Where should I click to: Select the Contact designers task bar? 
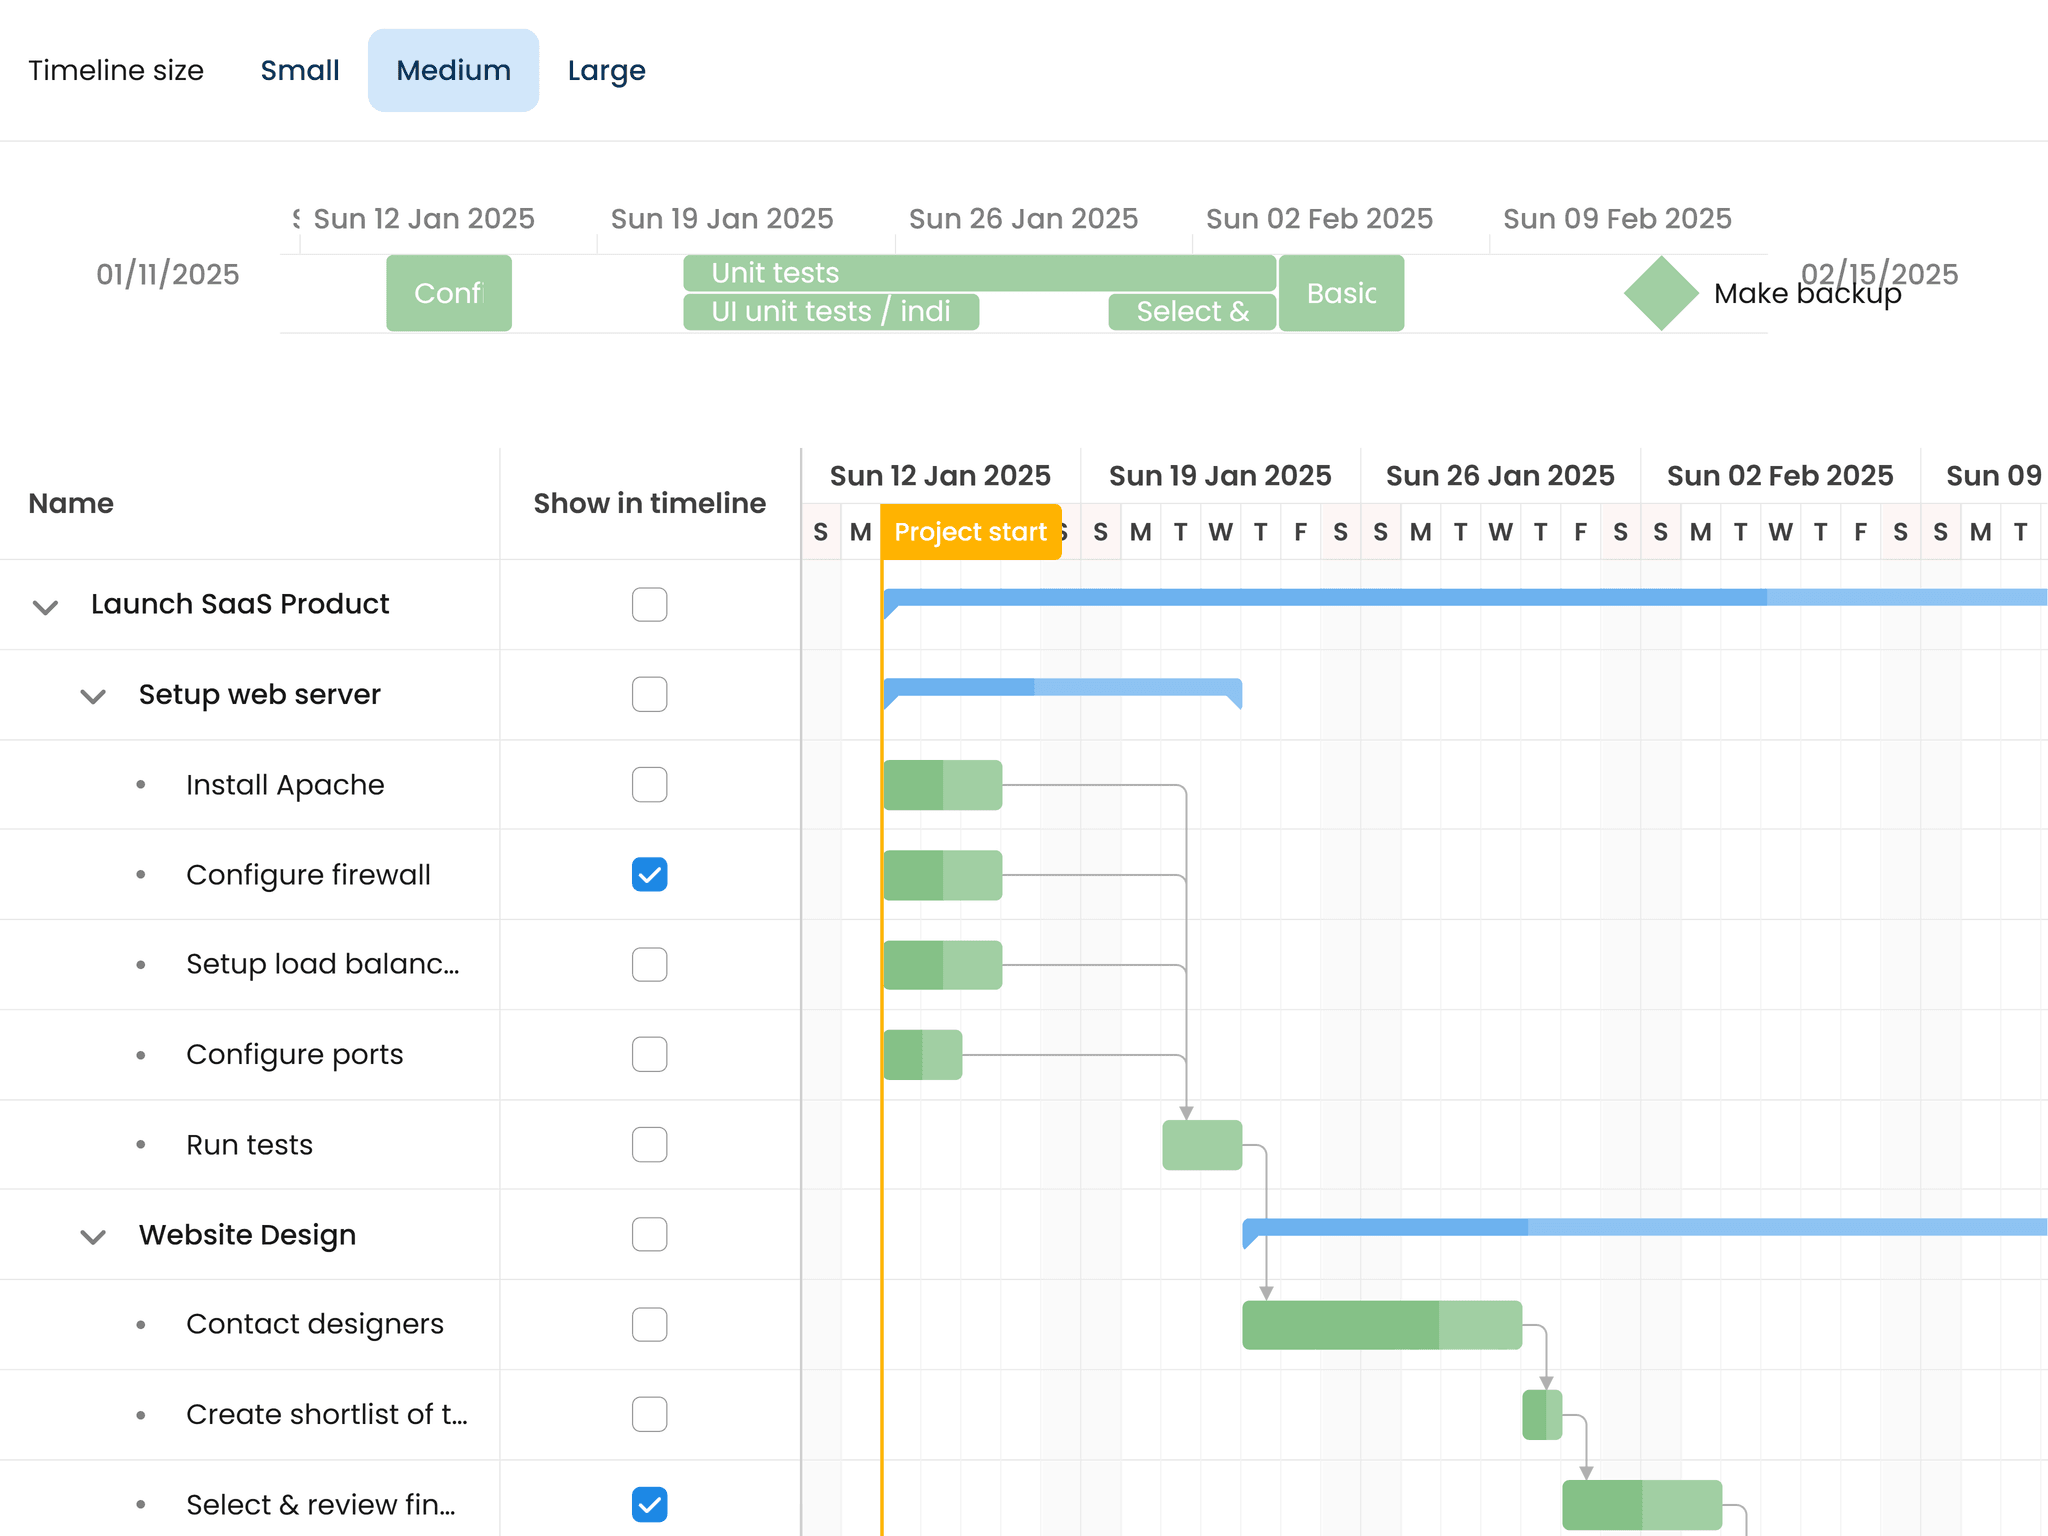tap(1380, 1324)
